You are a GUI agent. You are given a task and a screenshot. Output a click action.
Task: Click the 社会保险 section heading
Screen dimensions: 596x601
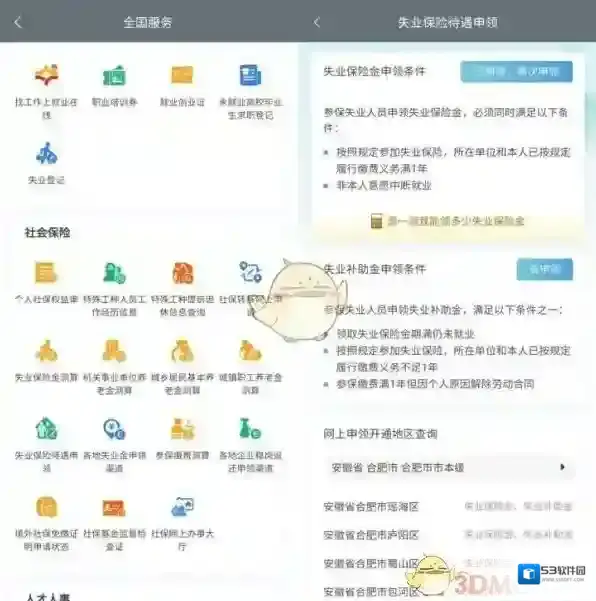48,232
